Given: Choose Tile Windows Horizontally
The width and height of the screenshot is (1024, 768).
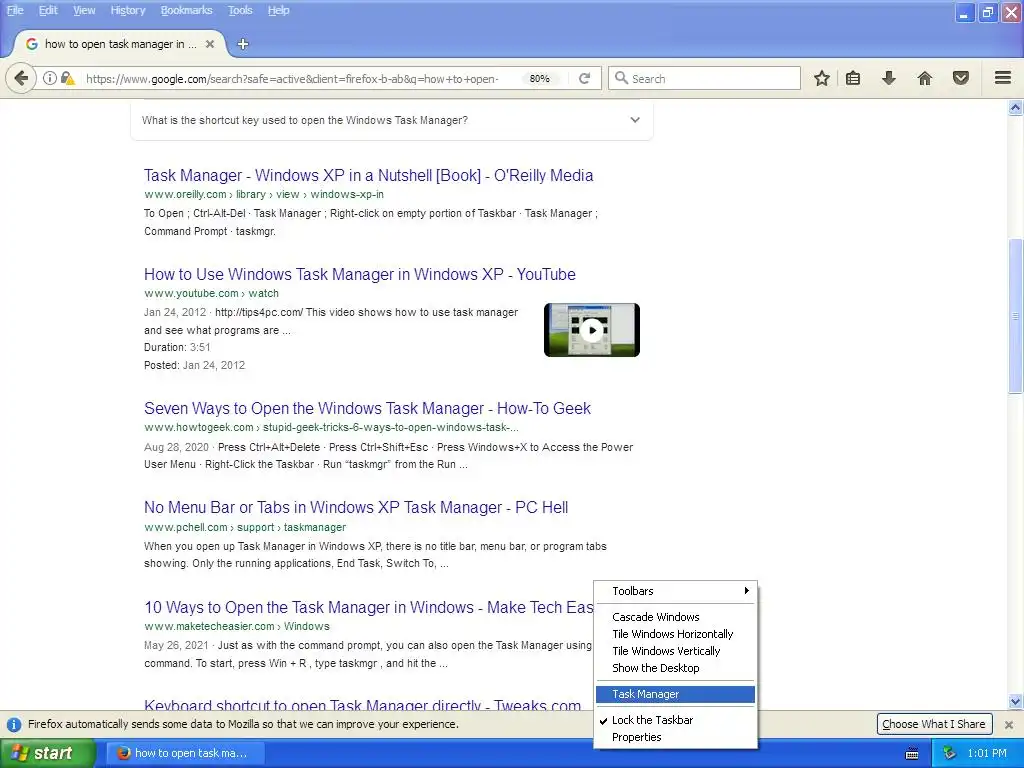Looking at the screenshot, I should pos(675,634).
